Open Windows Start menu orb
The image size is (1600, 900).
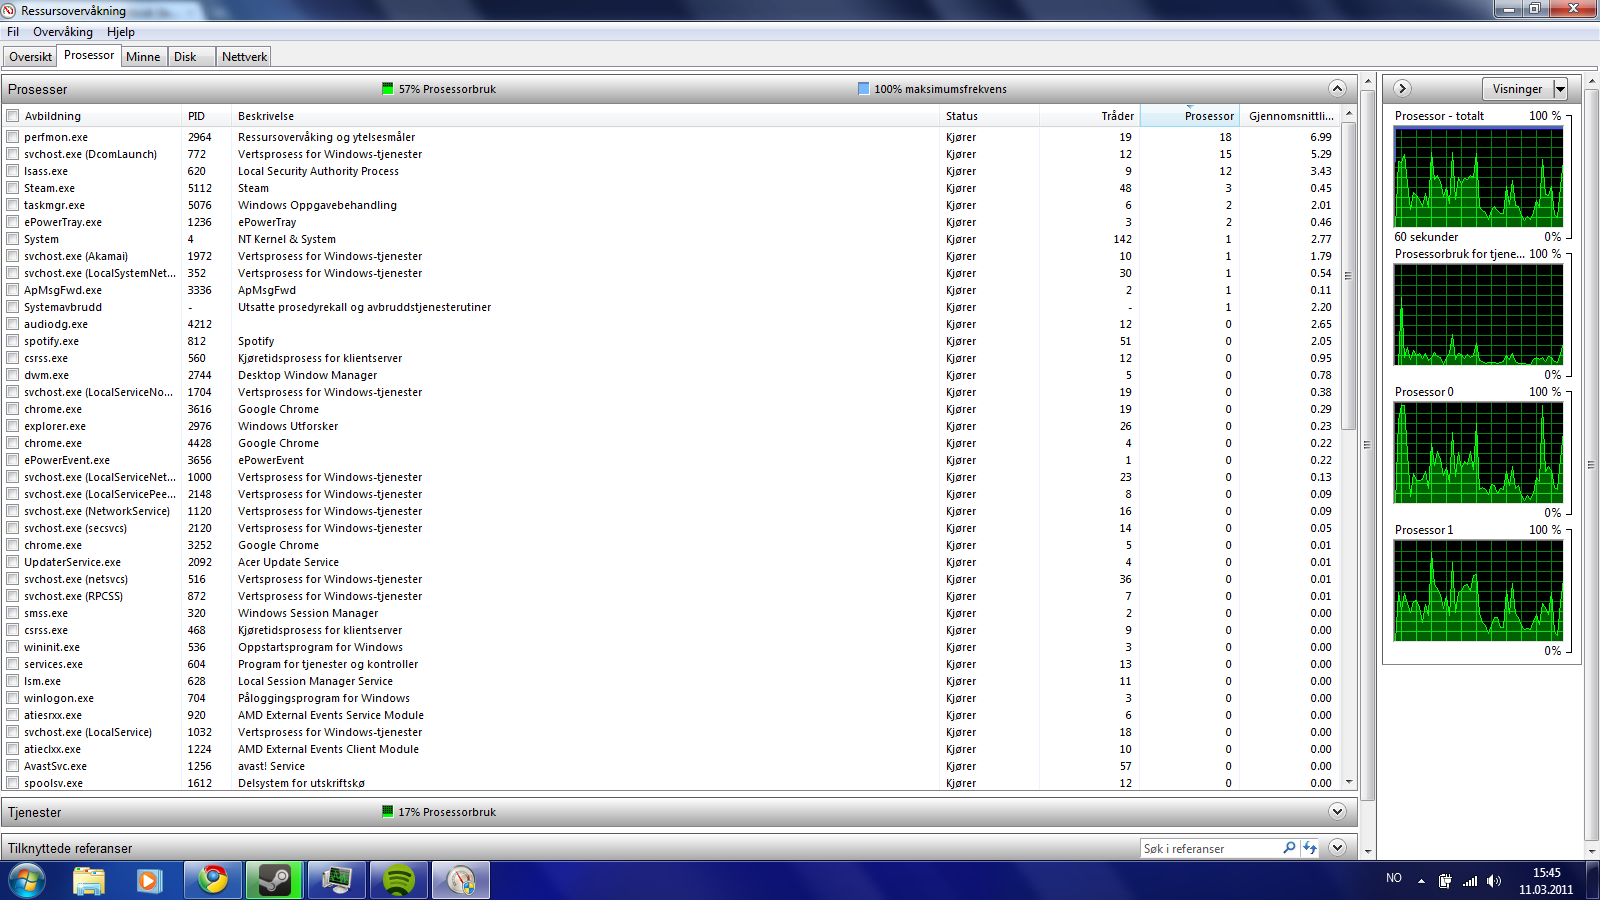click(x=27, y=881)
